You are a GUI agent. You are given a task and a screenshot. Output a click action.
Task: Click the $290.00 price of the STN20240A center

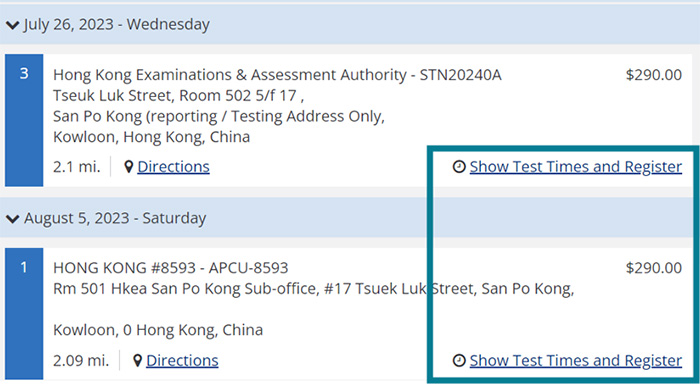click(654, 75)
